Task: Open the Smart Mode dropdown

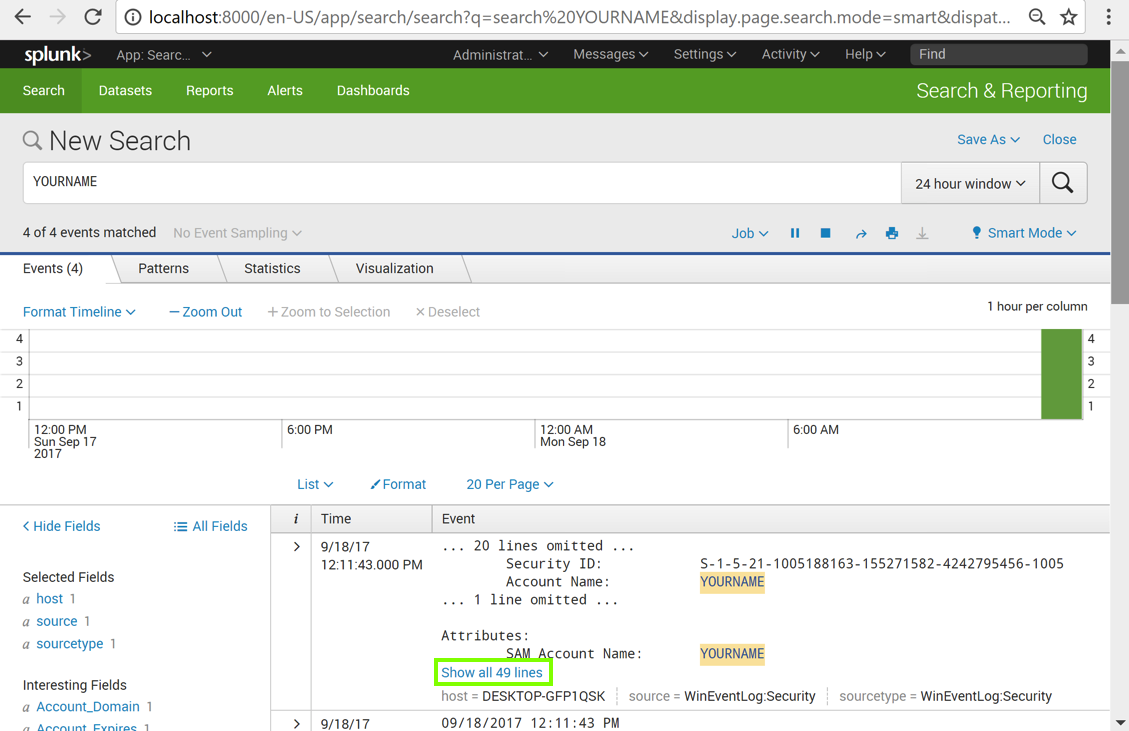Action: point(1024,233)
